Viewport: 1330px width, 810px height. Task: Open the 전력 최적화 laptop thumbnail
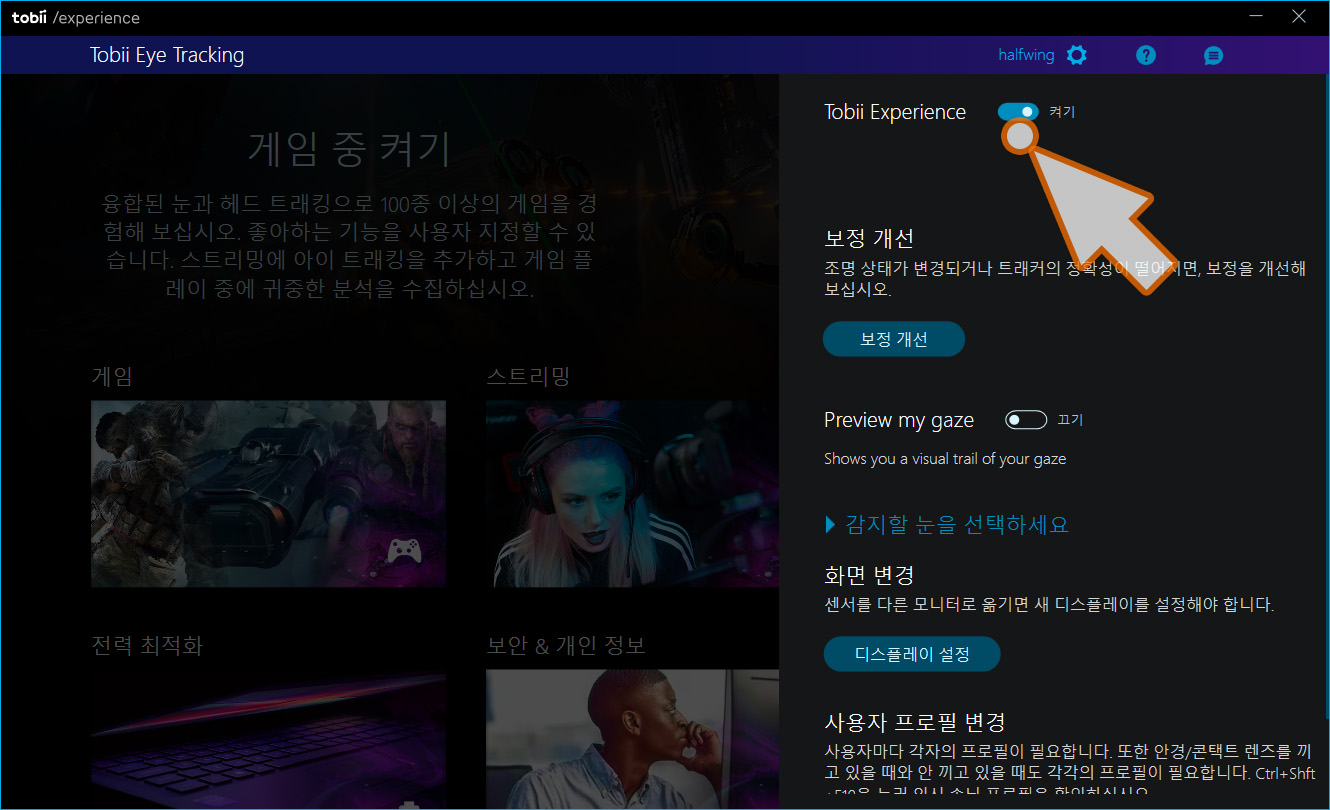coord(268,739)
